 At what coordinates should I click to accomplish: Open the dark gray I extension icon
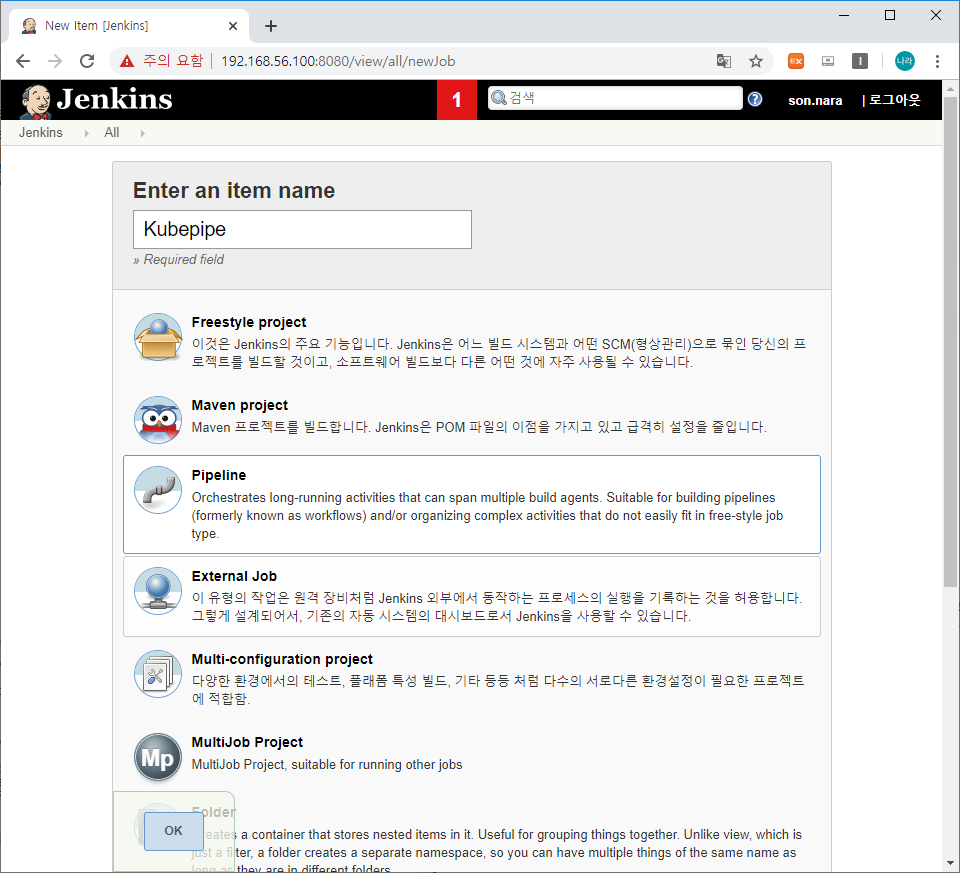click(860, 61)
